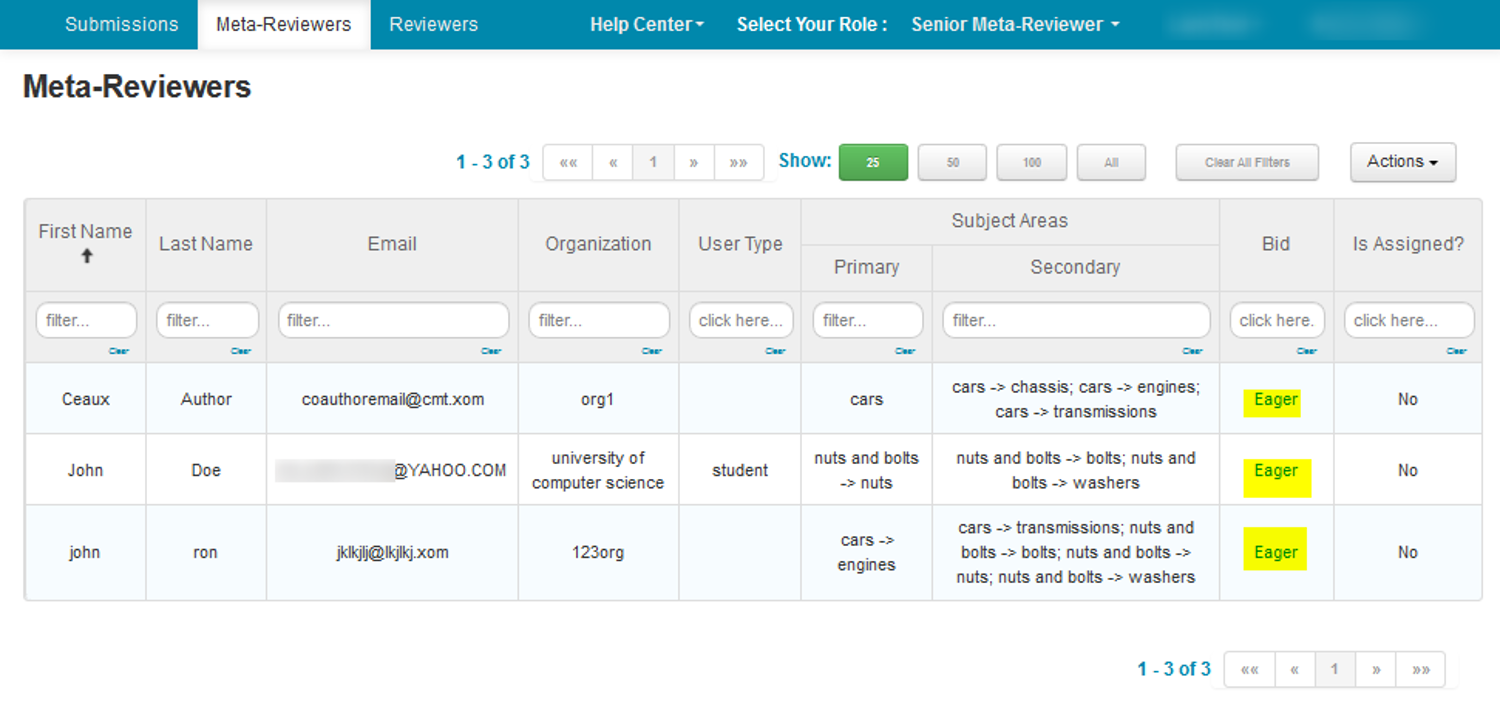Select page 1 in bottom pager
This screenshot has width=1500, height=708.
(x=1335, y=669)
